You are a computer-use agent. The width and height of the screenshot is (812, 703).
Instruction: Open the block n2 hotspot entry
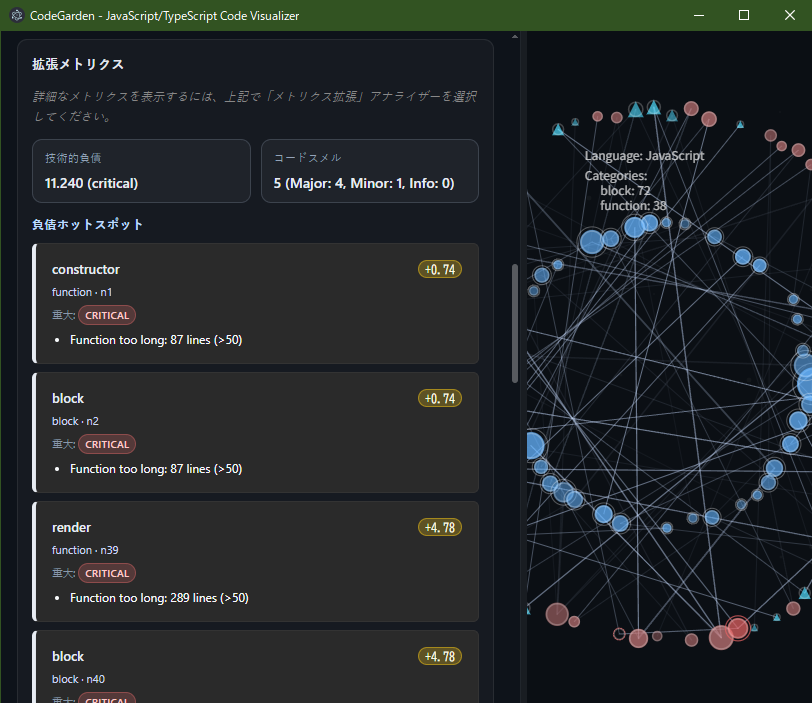coord(256,432)
